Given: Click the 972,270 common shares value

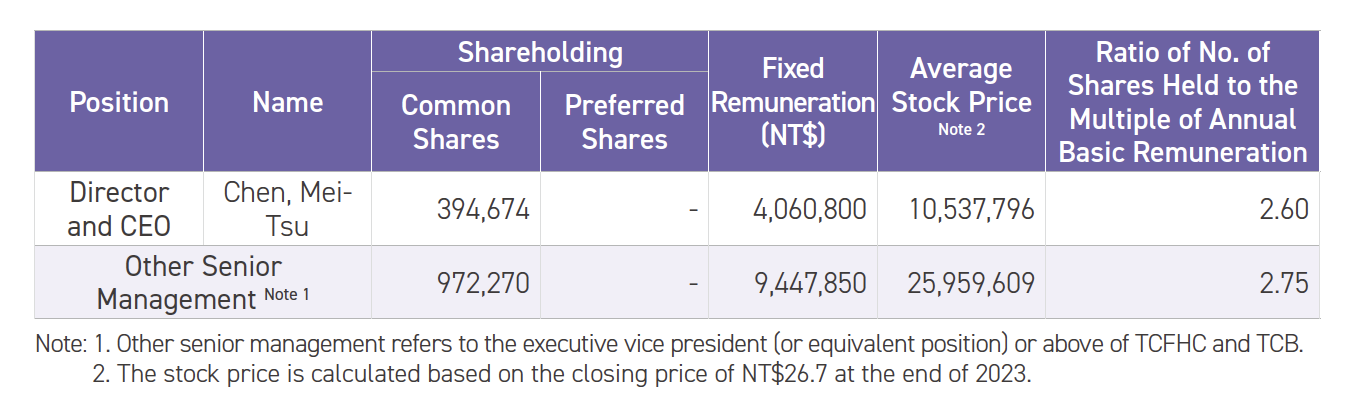Looking at the screenshot, I should click(483, 283).
